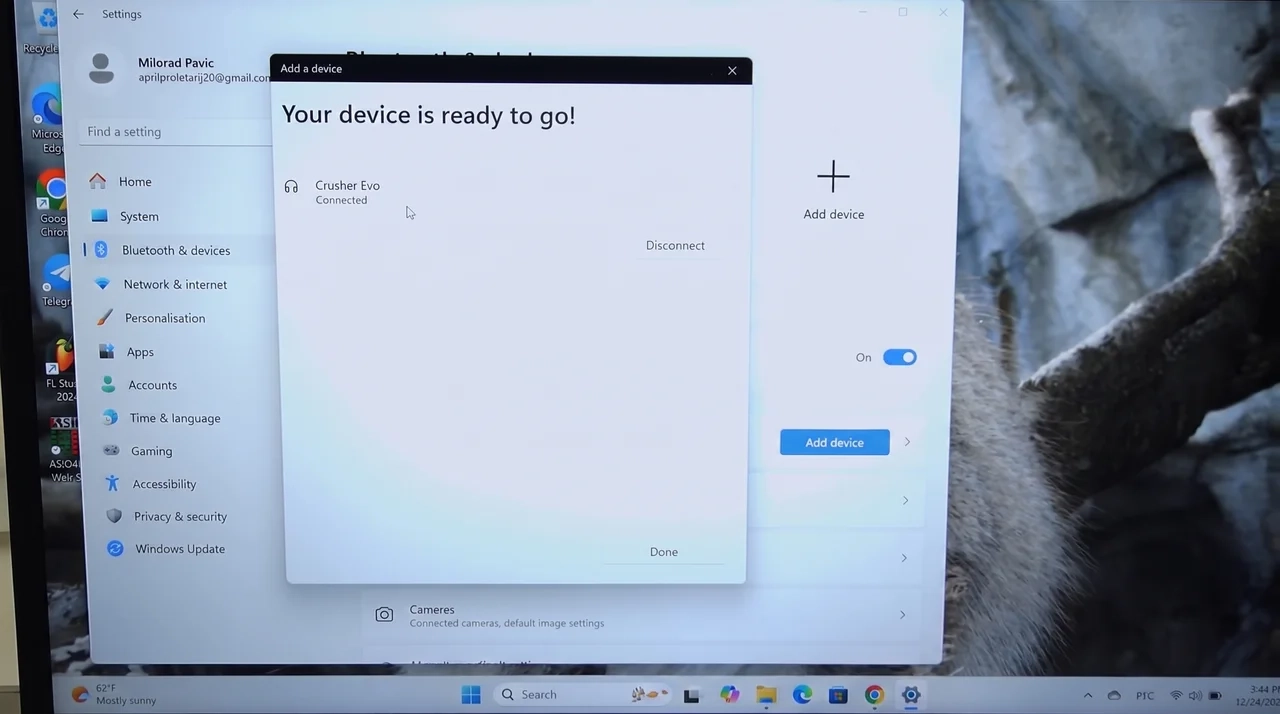Click the Gaming controller icon in the sidebar
This screenshot has height=714, width=1280.
tap(111, 451)
